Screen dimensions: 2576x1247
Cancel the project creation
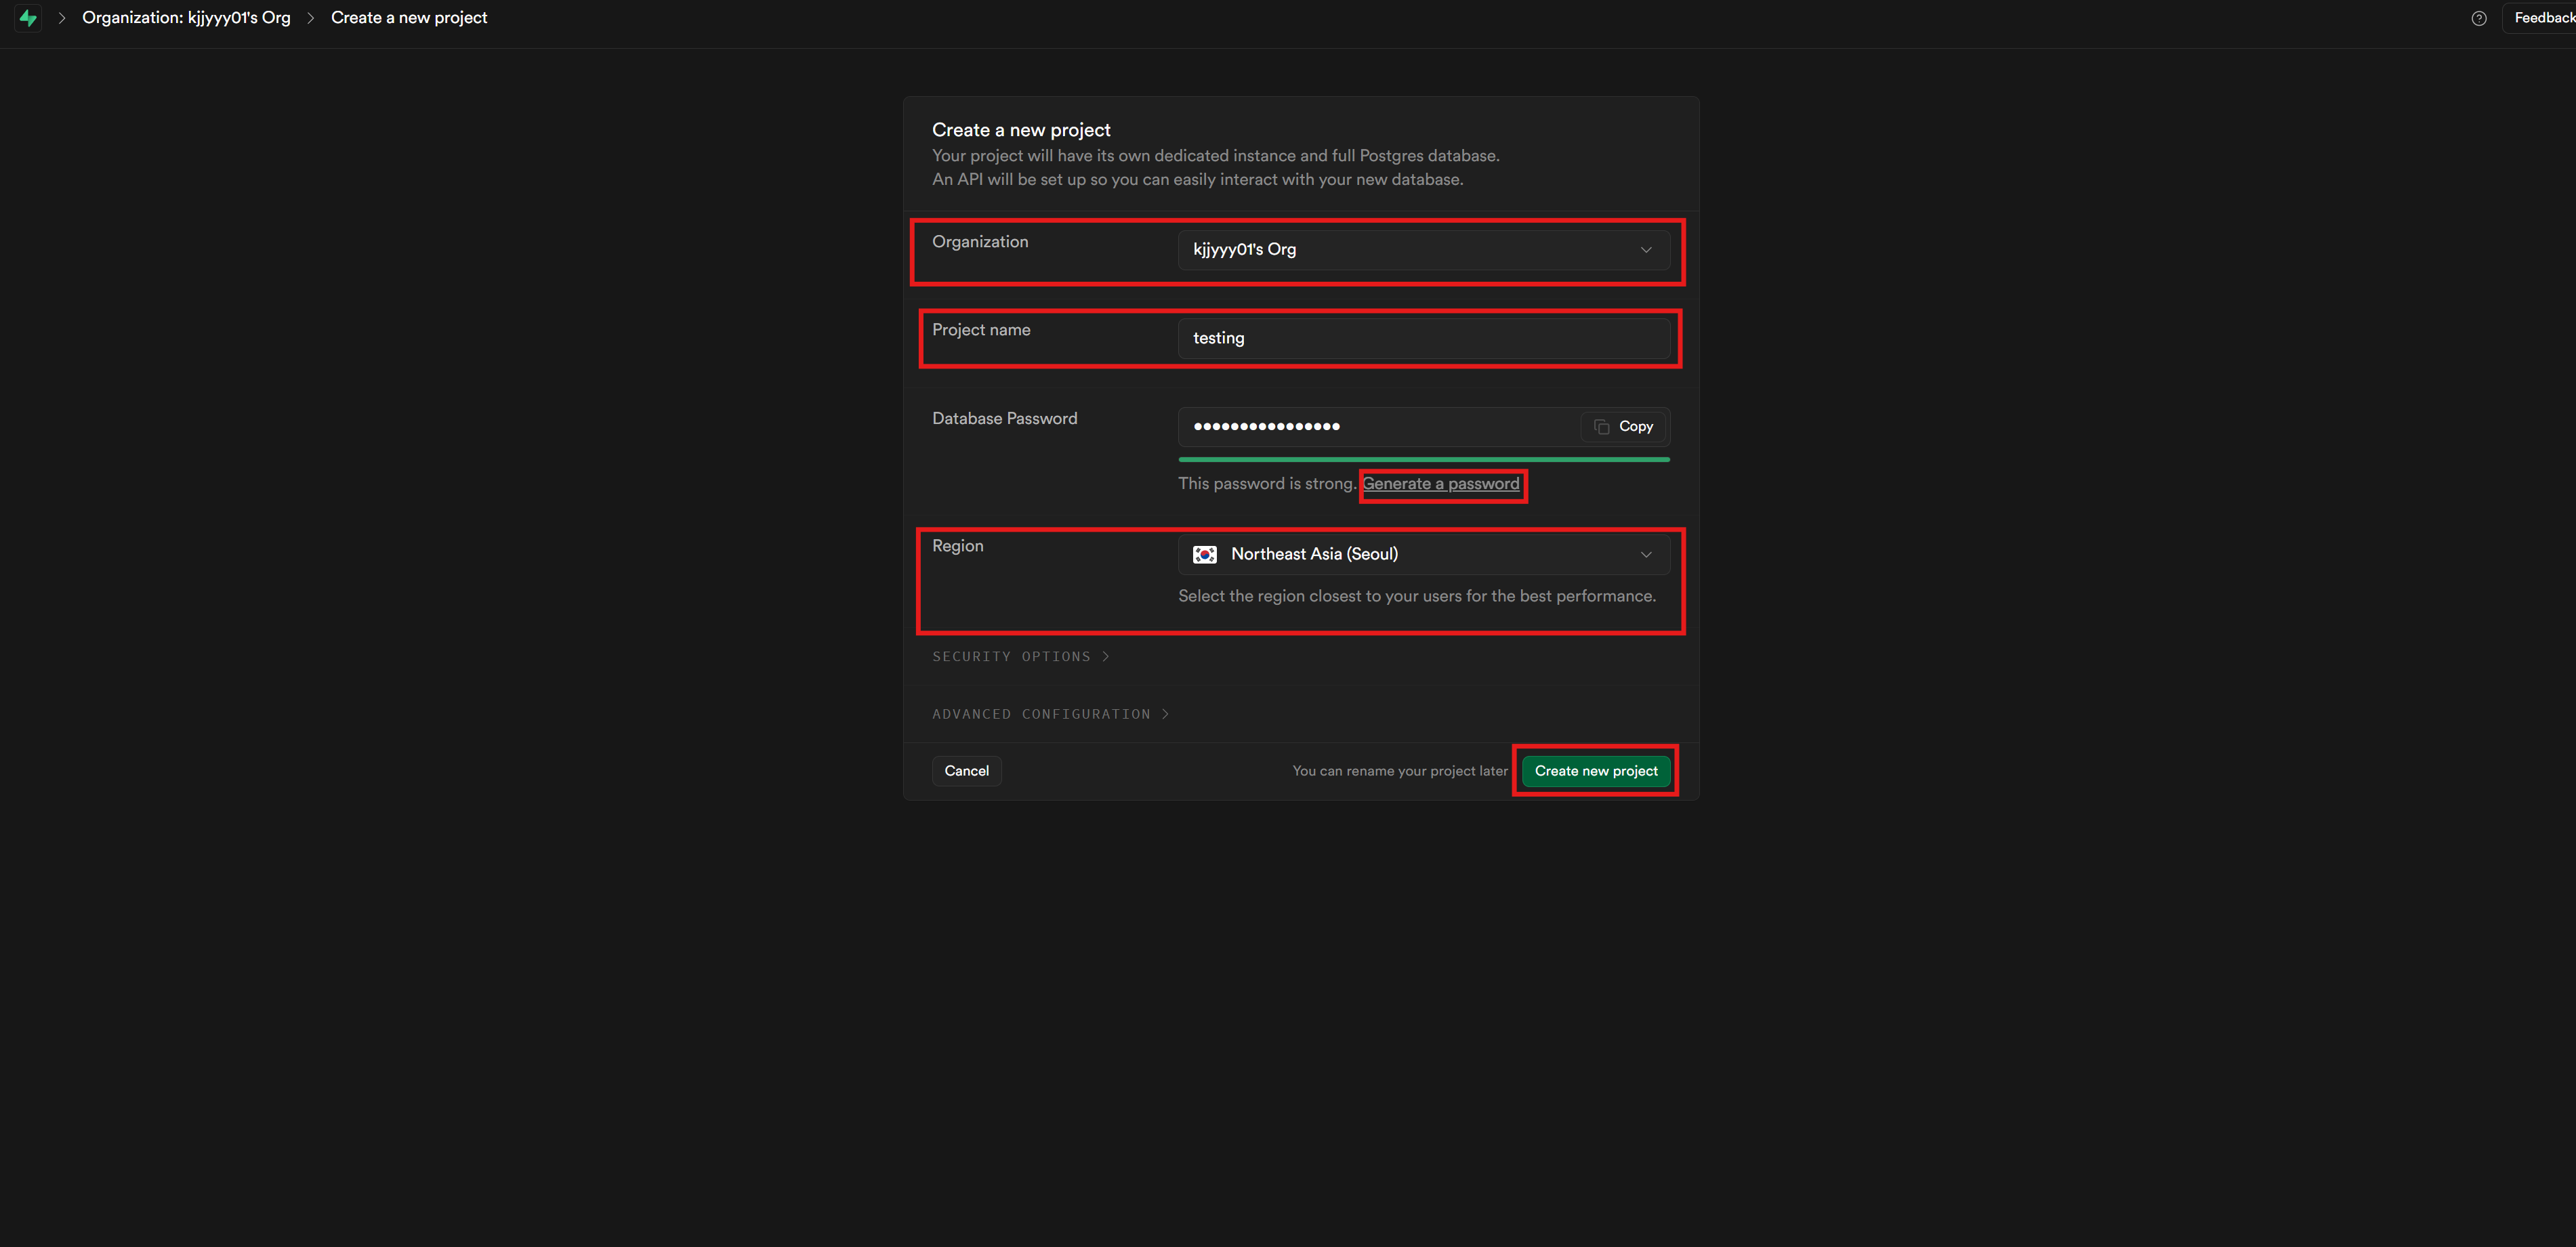(966, 771)
